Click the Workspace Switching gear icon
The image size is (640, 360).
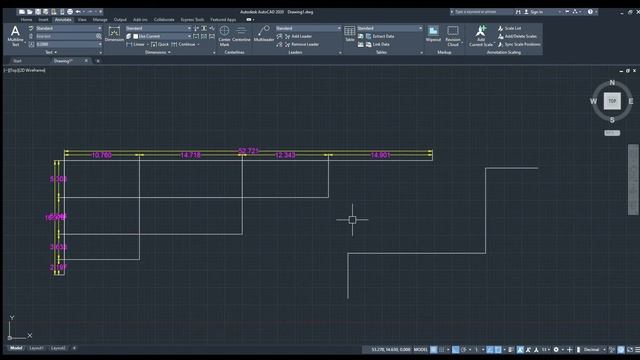pos(556,349)
